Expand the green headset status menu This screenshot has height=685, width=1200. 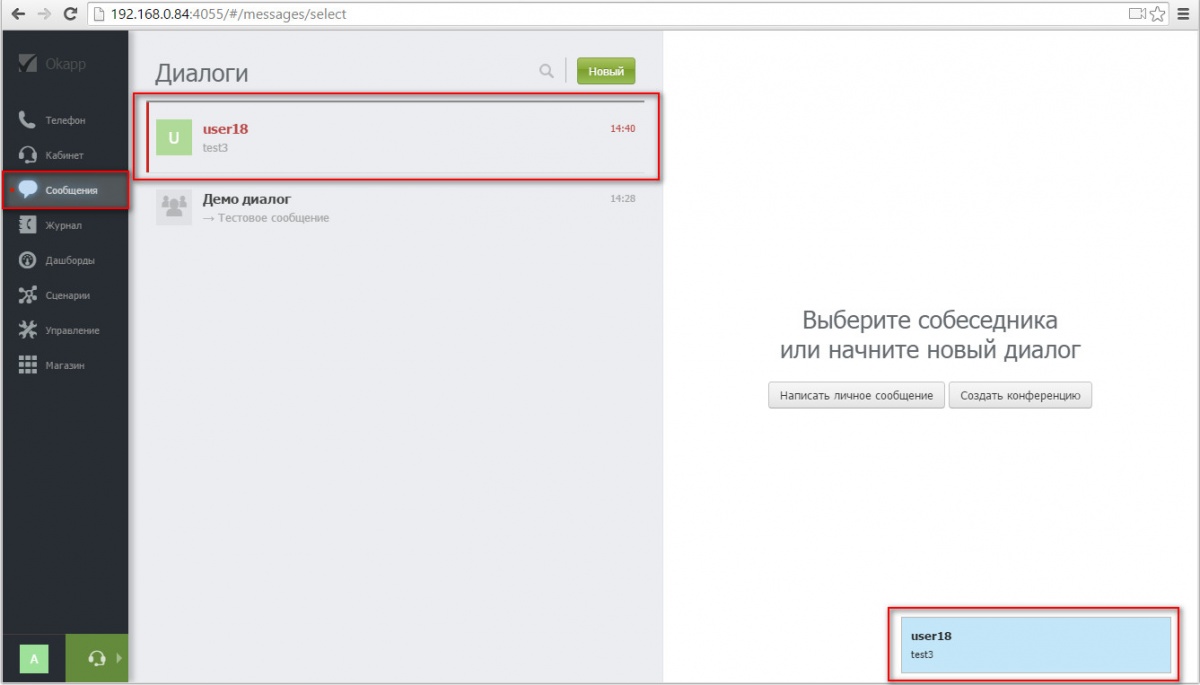98,658
